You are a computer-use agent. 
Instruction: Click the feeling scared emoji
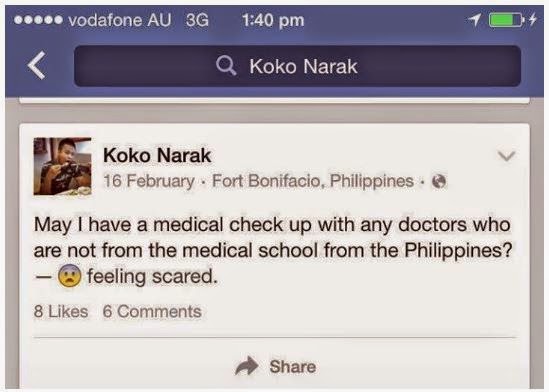(69, 276)
